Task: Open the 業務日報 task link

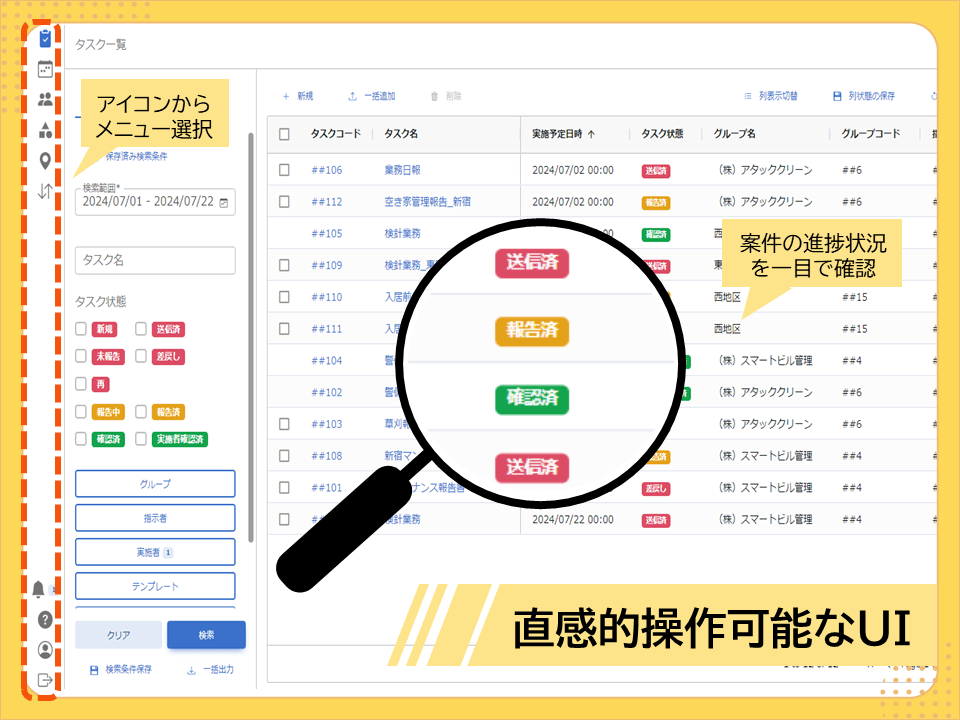Action: (x=402, y=170)
